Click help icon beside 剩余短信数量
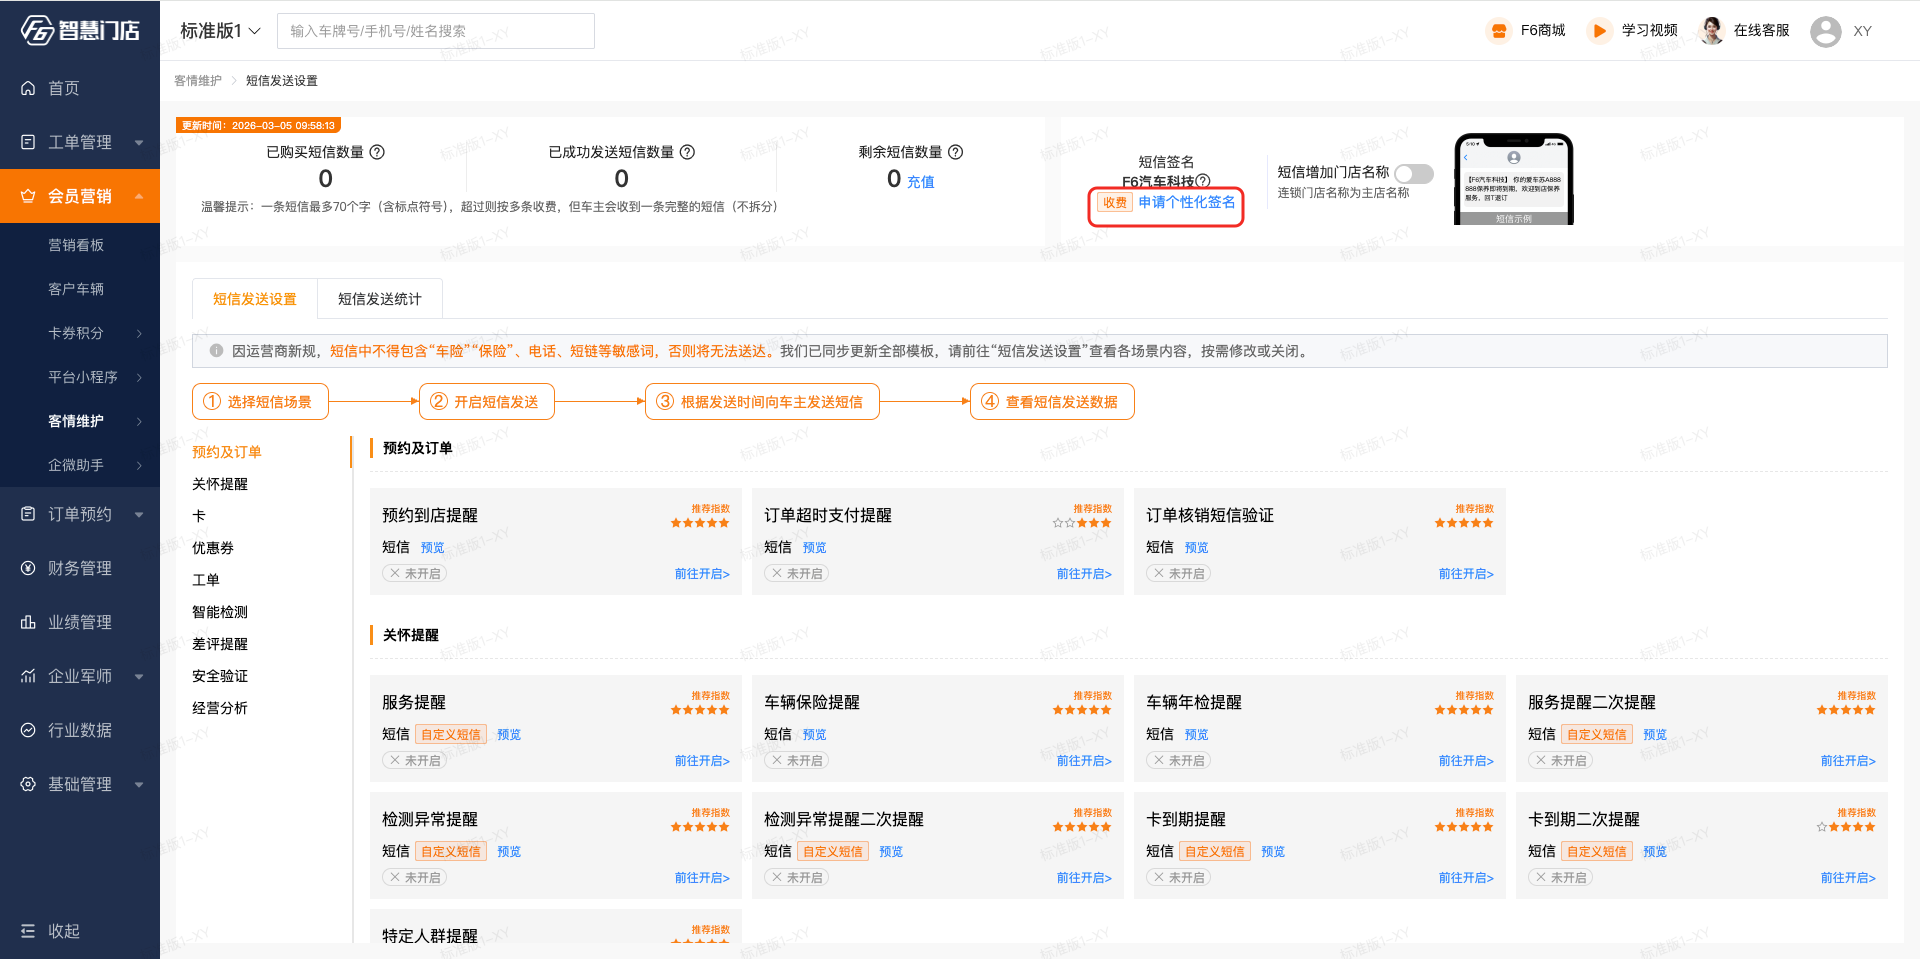 [955, 152]
